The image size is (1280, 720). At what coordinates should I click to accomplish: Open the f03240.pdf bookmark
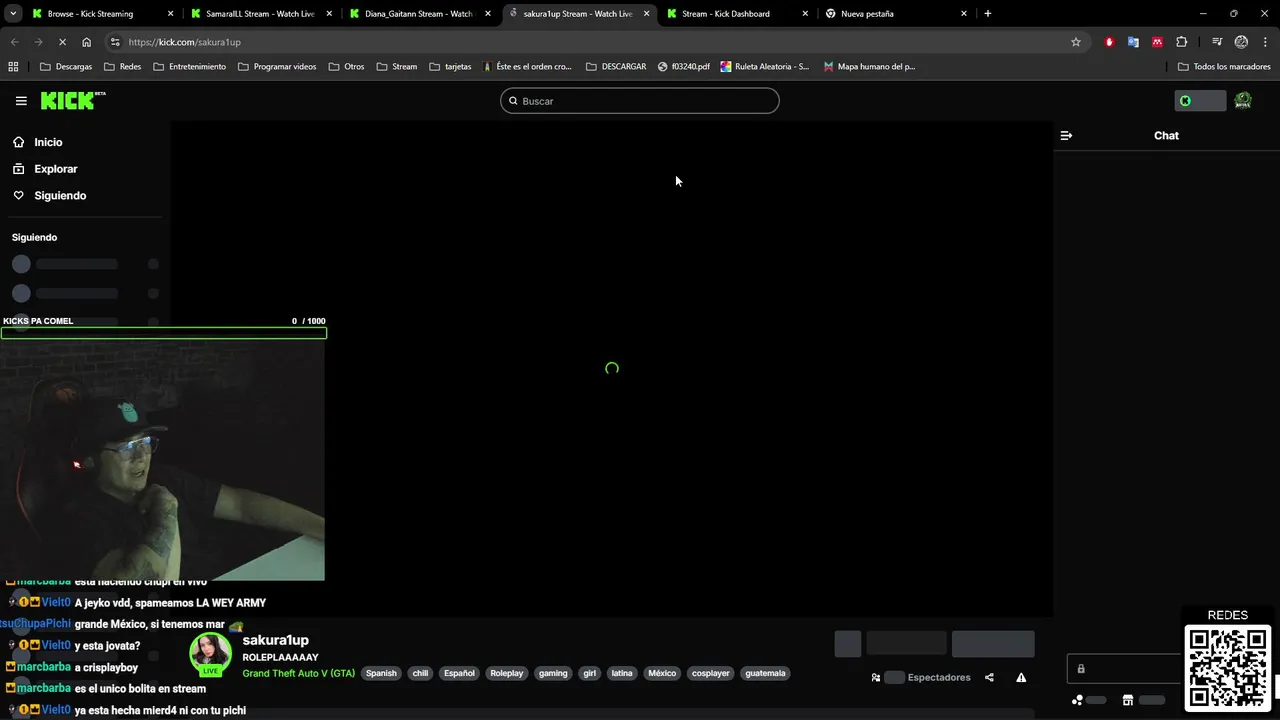pos(684,67)
